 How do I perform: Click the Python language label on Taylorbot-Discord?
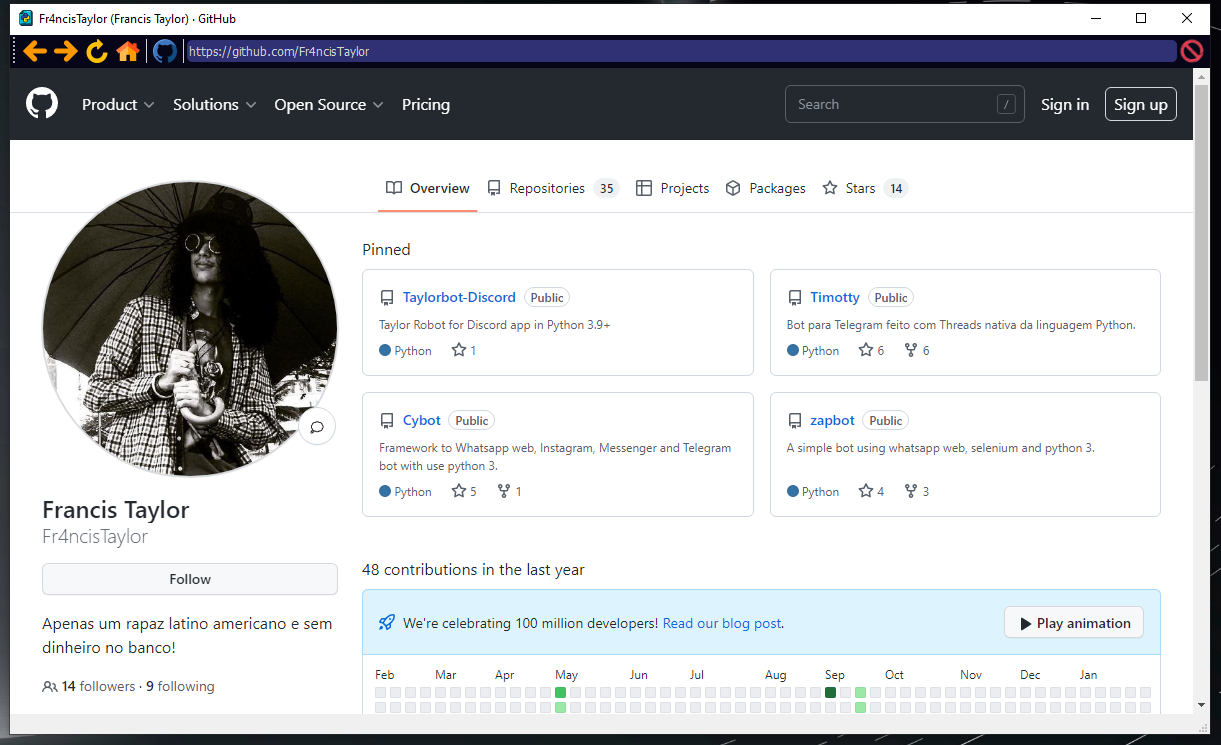click(x=413, y=350)
